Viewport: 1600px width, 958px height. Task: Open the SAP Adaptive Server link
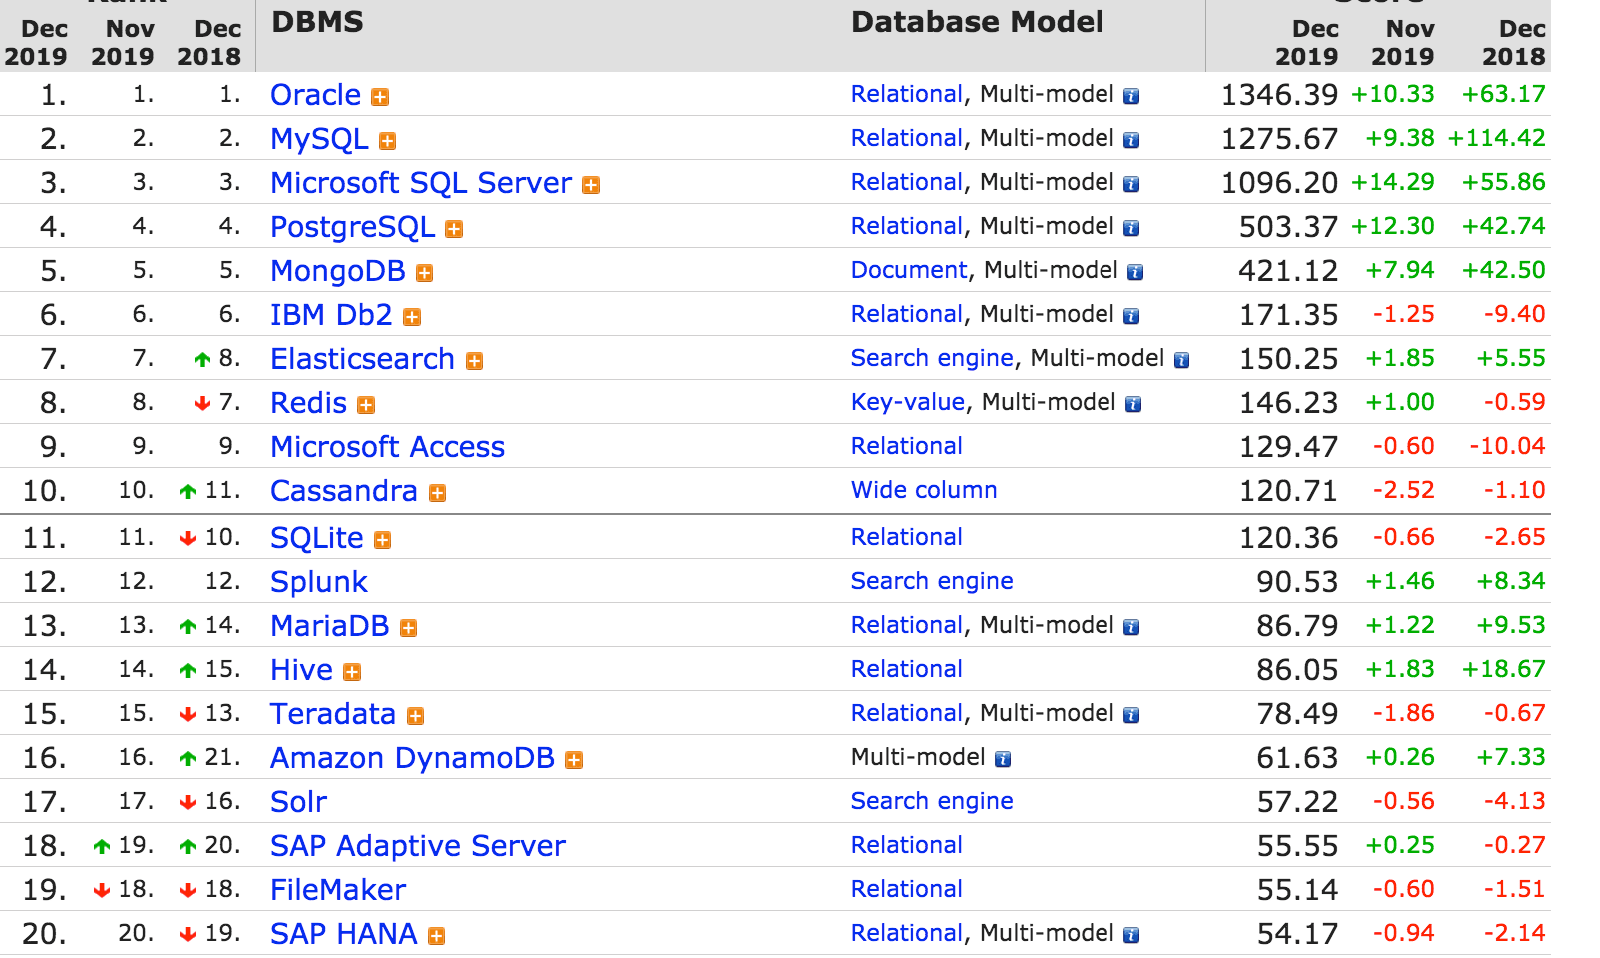pyautogui.click(x=418, y=846)
